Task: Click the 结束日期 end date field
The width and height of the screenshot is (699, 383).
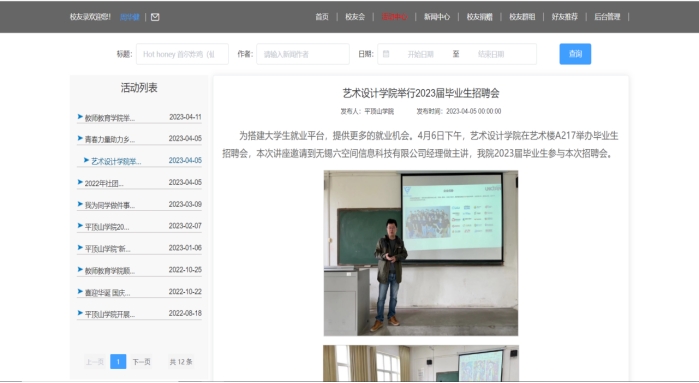Action: coord(491,54)
